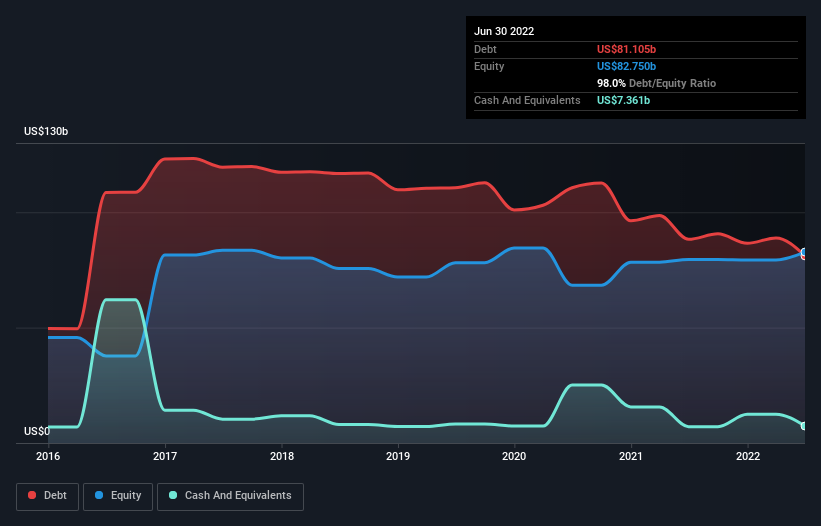Click Cash And Equivalents label in tooltip
The image size is (821, 526).
pyautogui.click(x=527, y=100)
